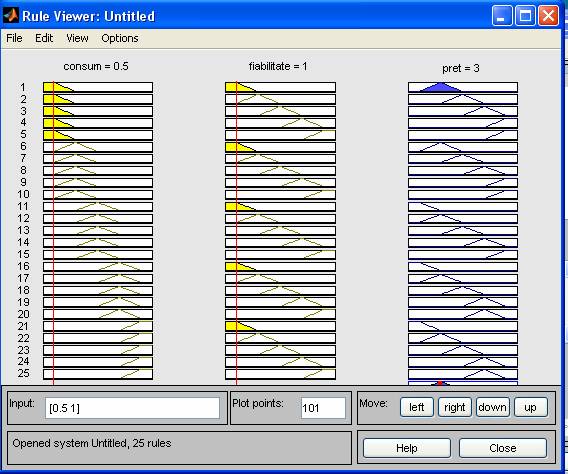Image resolution: width=568 pixels, height=474 pixels.
Task: Select rule number 1 label
Action: click(23, 87)
